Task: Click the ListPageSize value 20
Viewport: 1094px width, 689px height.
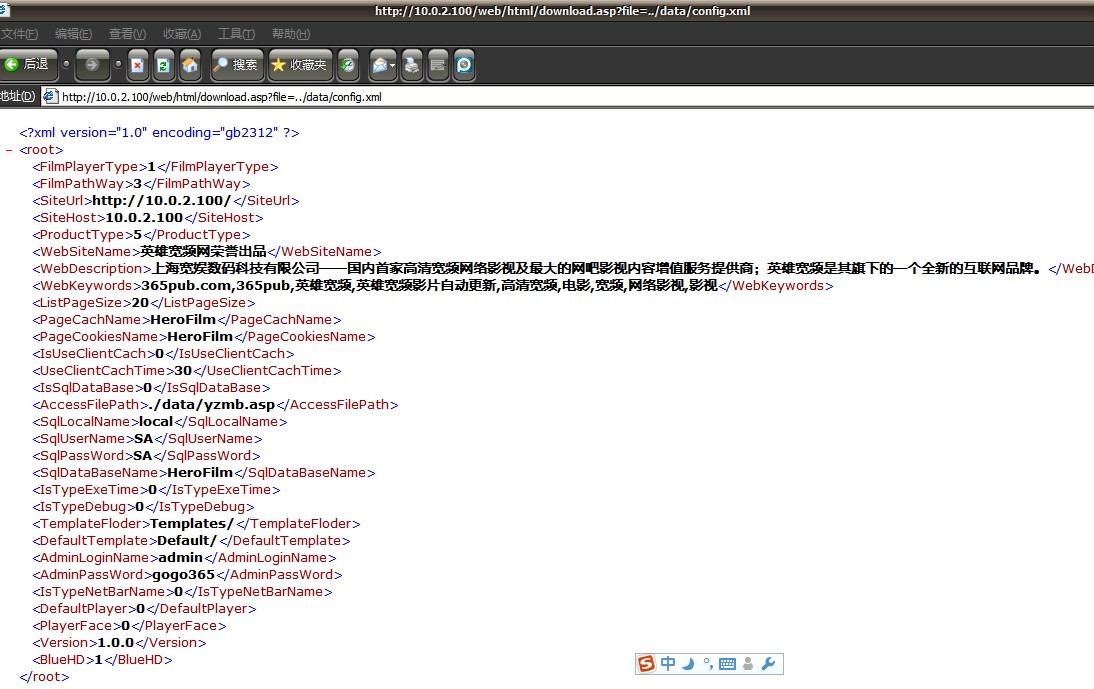Action: click(140, 303)
